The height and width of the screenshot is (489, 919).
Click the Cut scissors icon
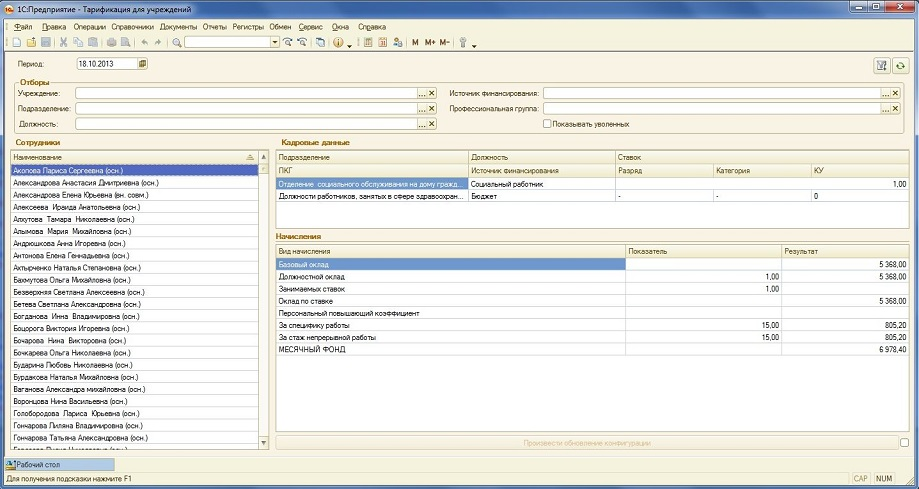[x=64, y=42]
